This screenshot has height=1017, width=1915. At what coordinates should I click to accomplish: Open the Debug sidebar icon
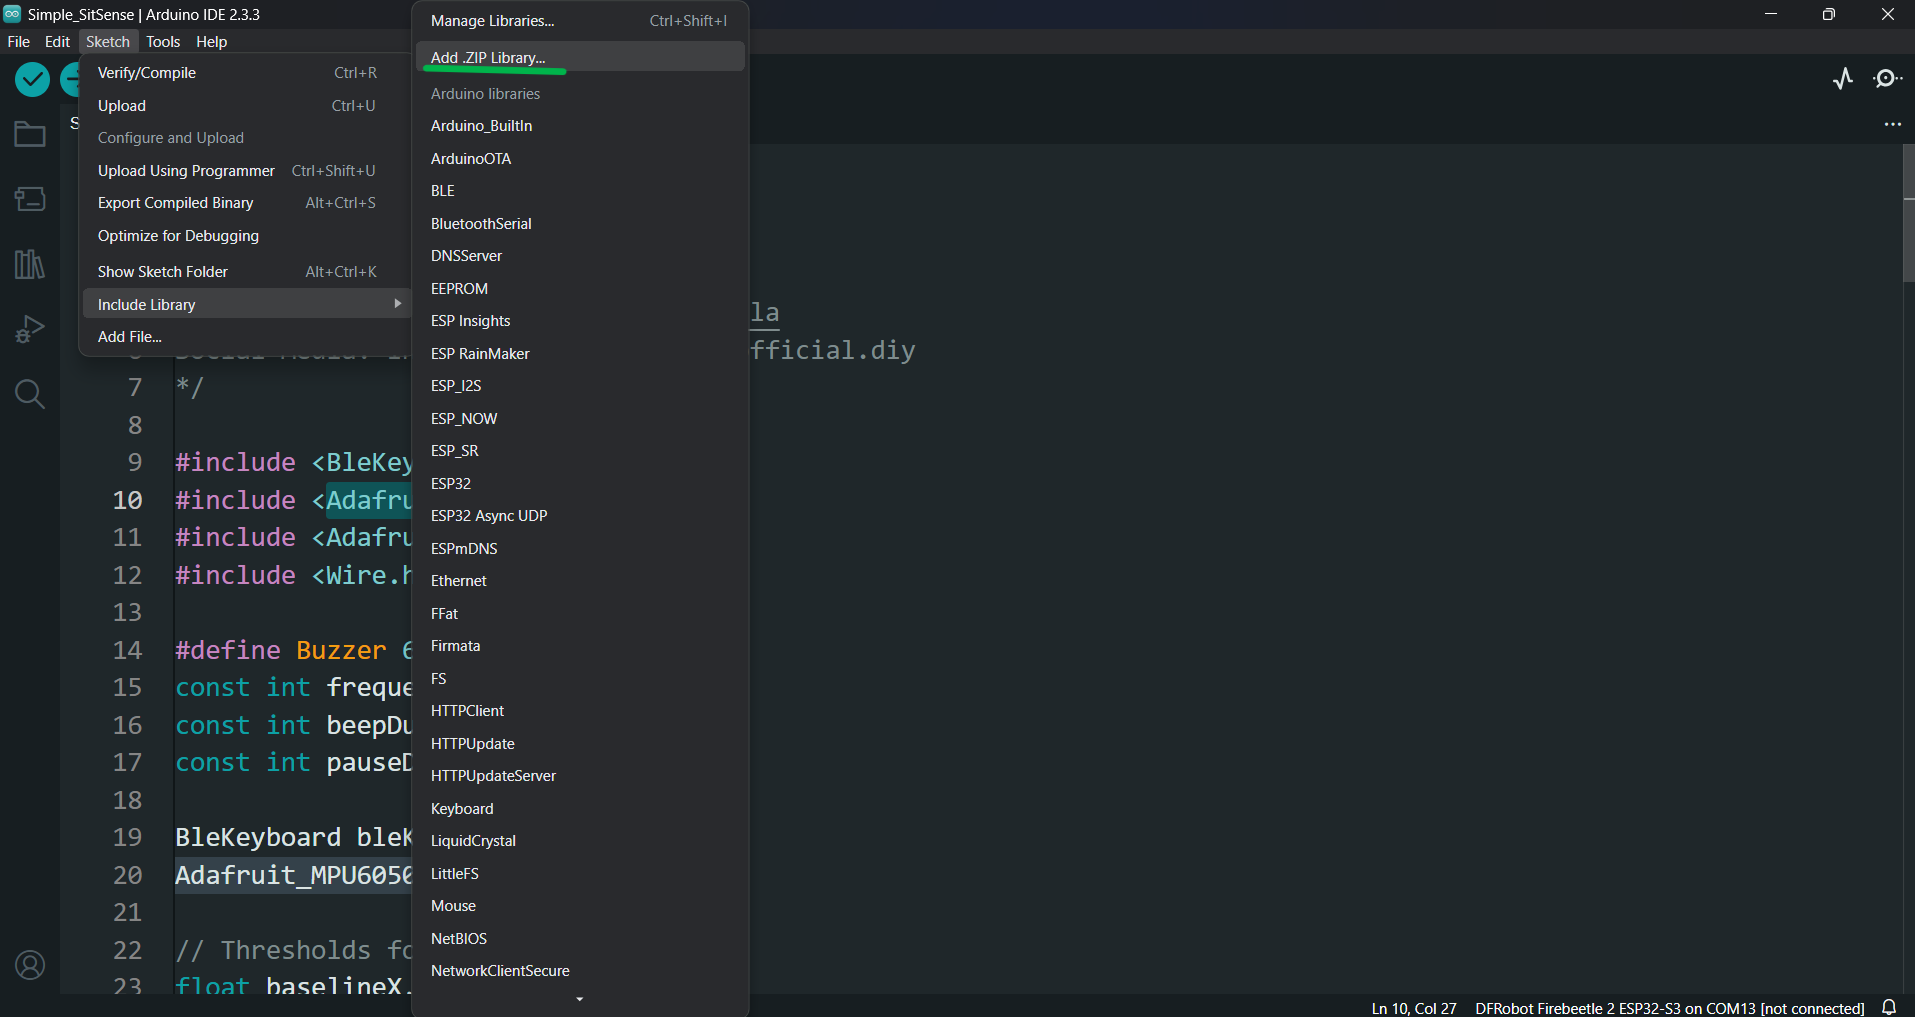[30, 329]
